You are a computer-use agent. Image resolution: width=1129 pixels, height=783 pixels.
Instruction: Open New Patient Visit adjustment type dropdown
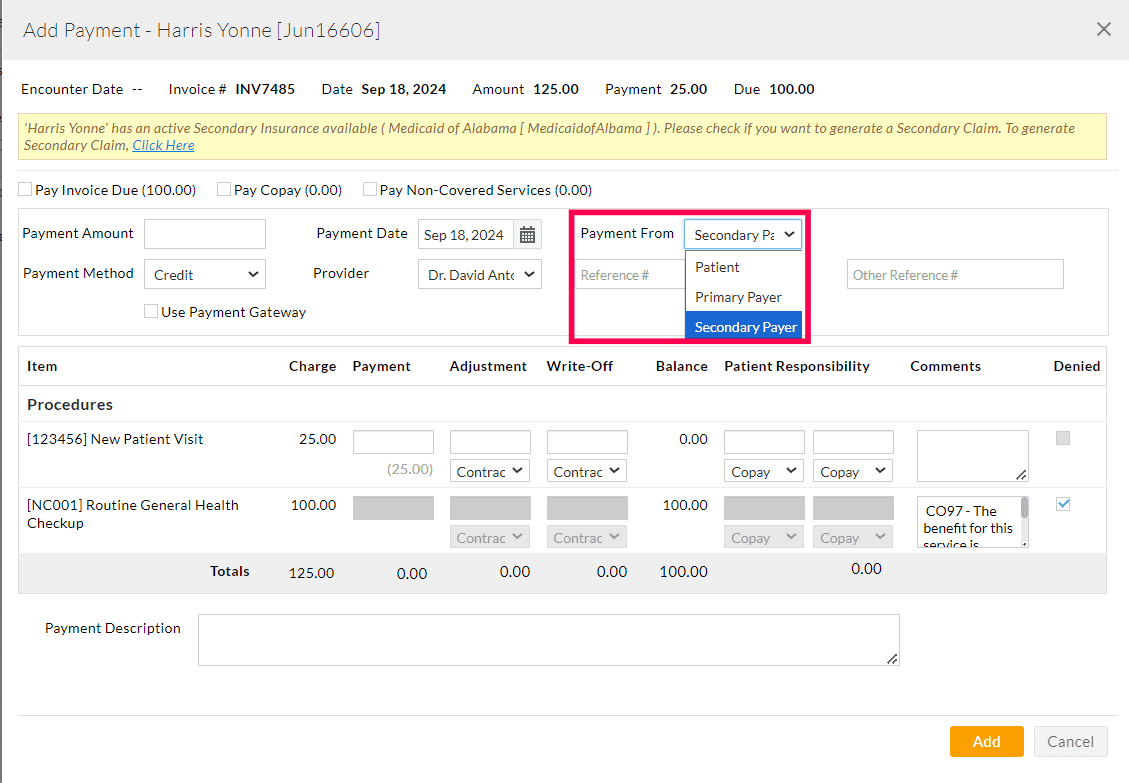[x=490, y=471]
